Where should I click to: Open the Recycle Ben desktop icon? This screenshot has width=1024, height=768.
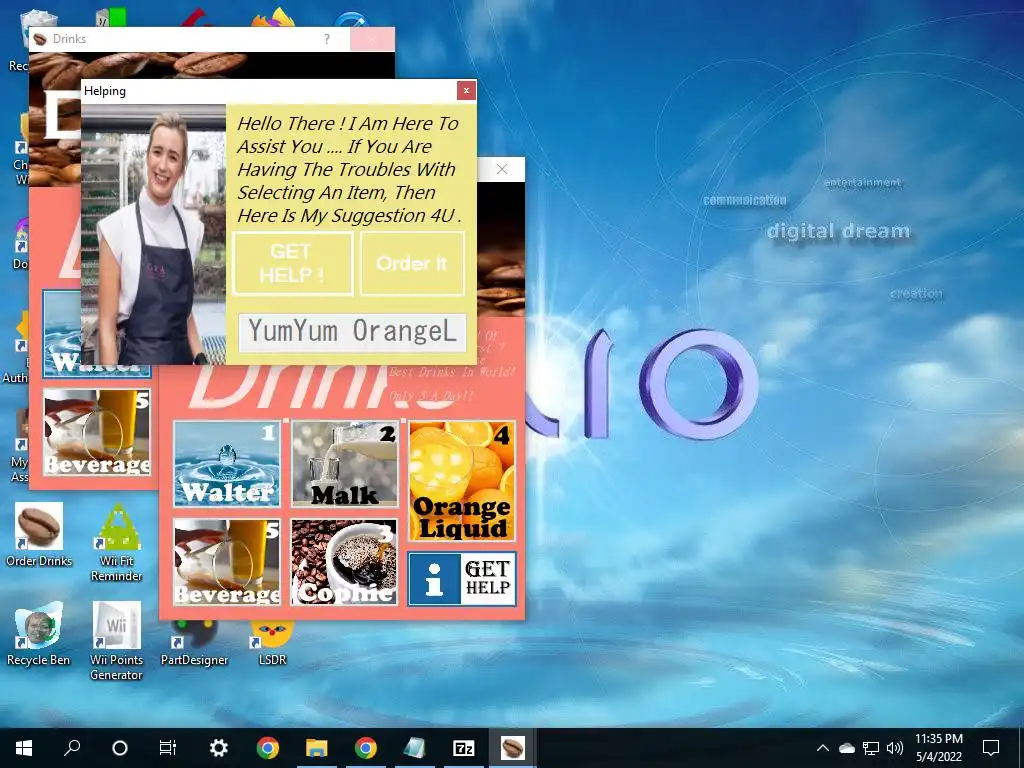pyautogui.click(x=39, y=633)
